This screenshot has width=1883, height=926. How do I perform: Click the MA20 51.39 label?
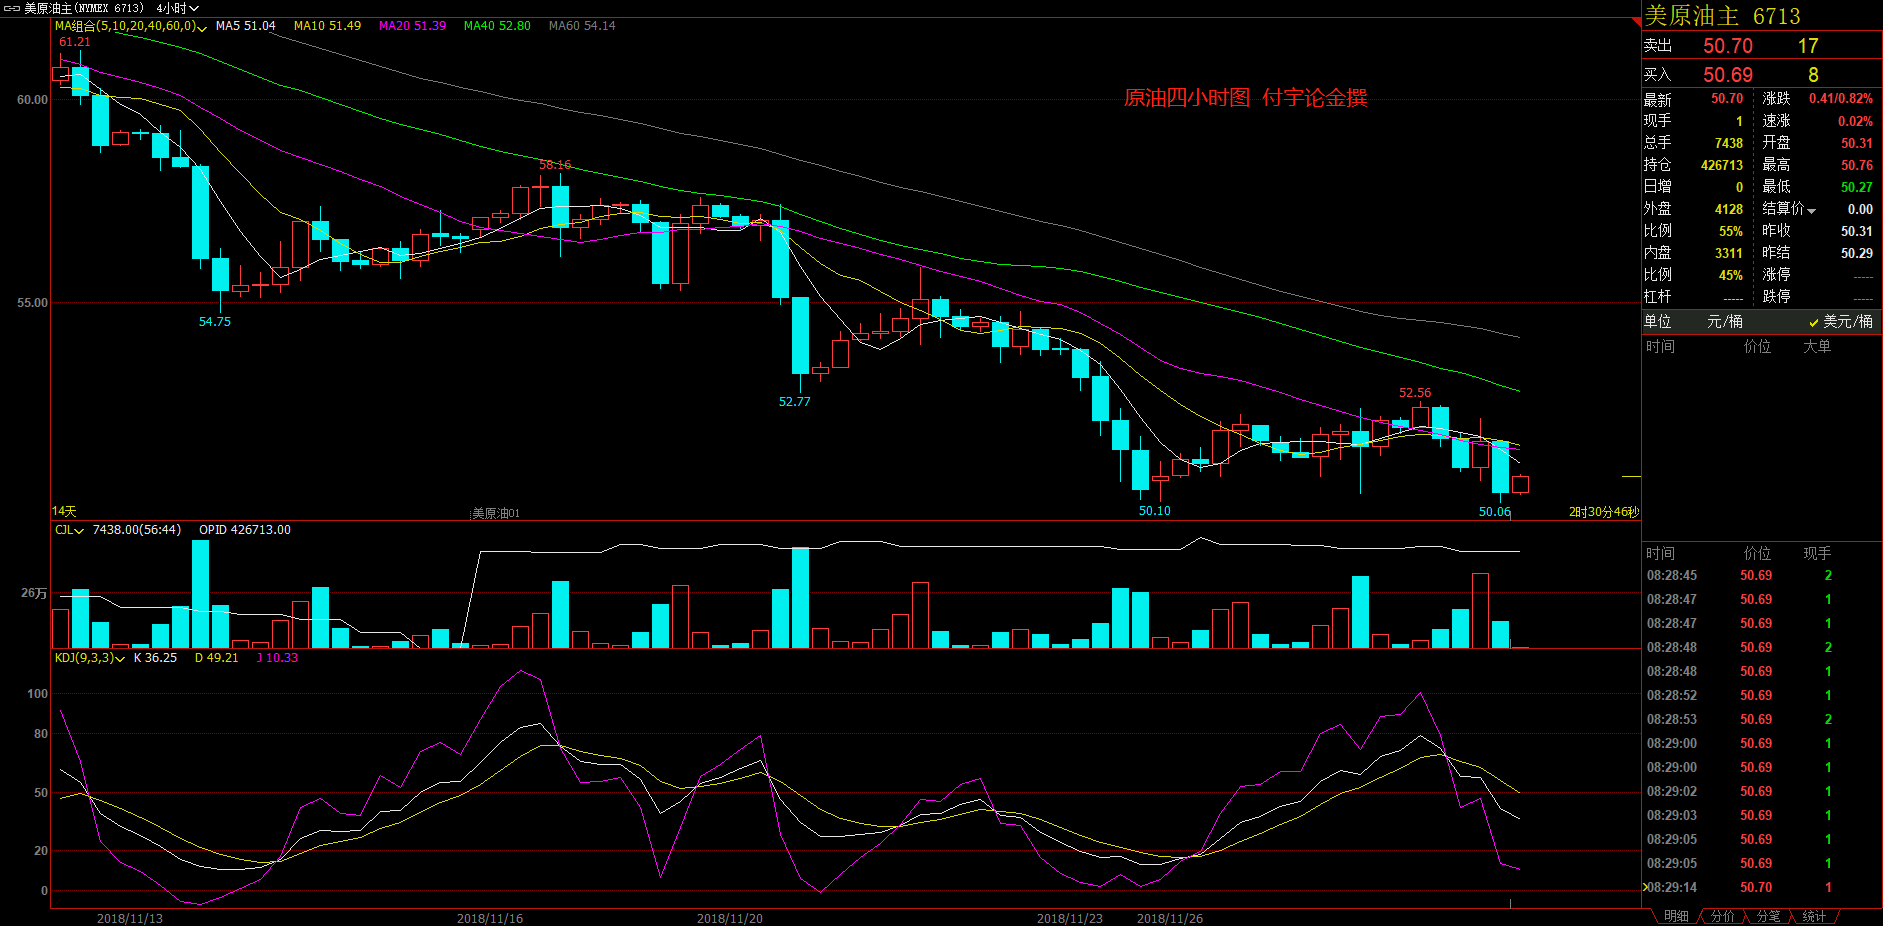(412, 26)
